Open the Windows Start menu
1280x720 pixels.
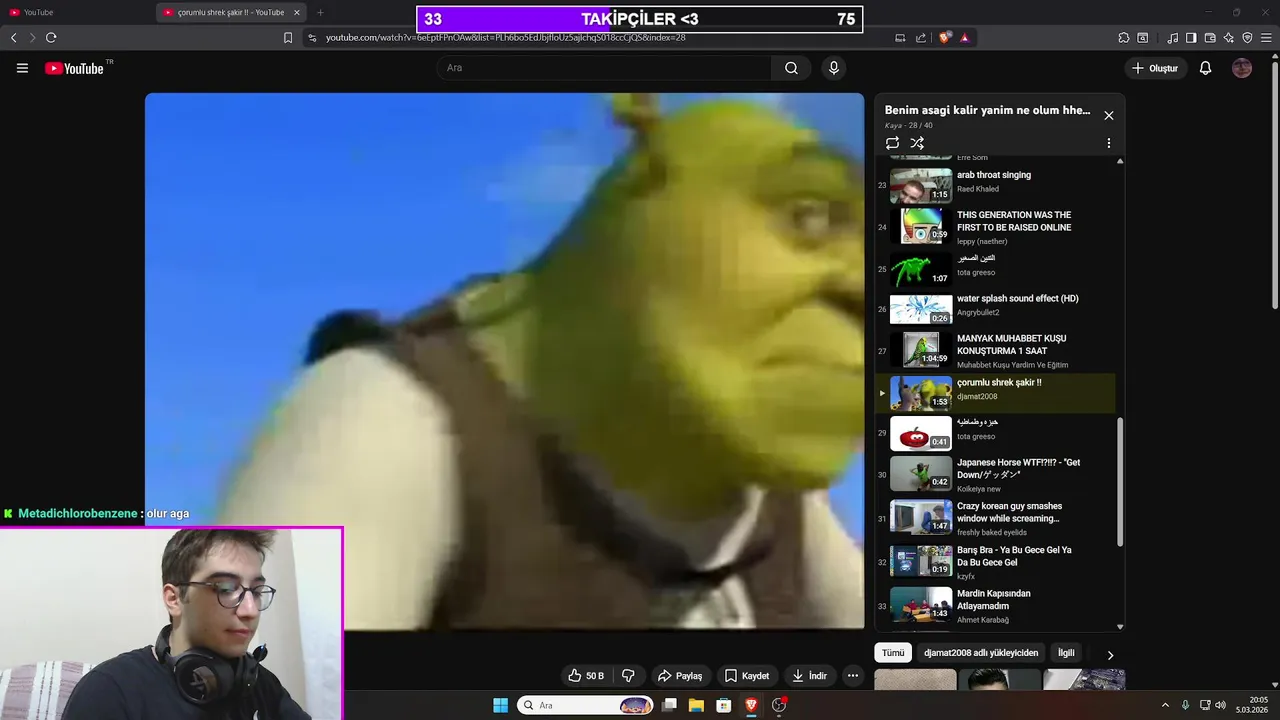click(500, 705)
